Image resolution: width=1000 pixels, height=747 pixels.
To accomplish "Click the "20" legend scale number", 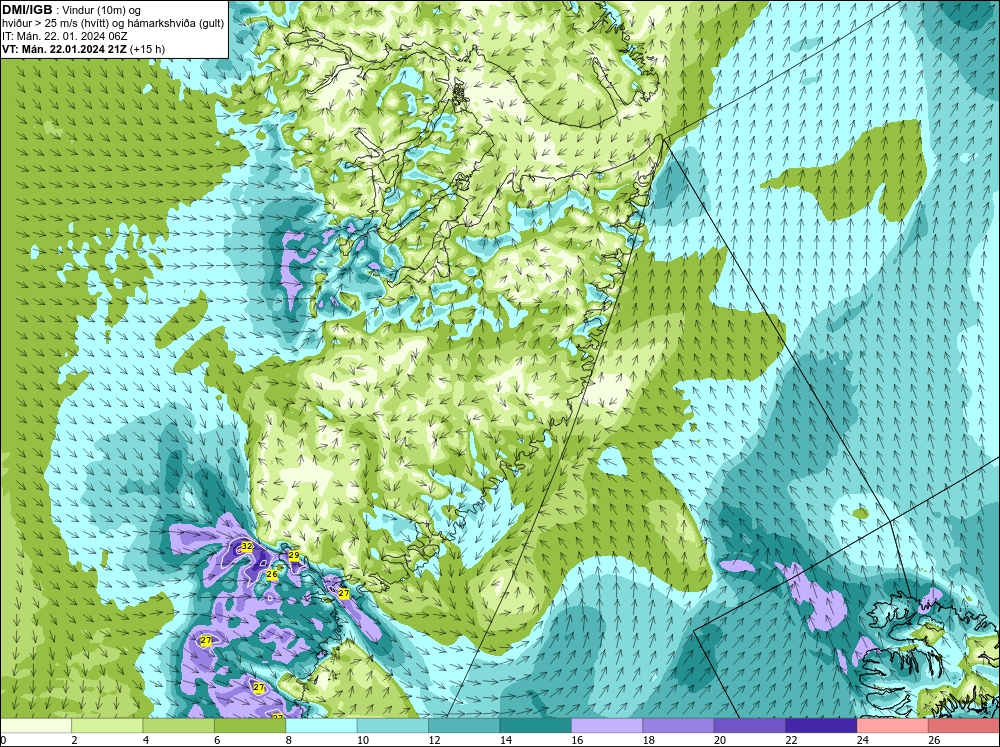I will tap(719, 740).
